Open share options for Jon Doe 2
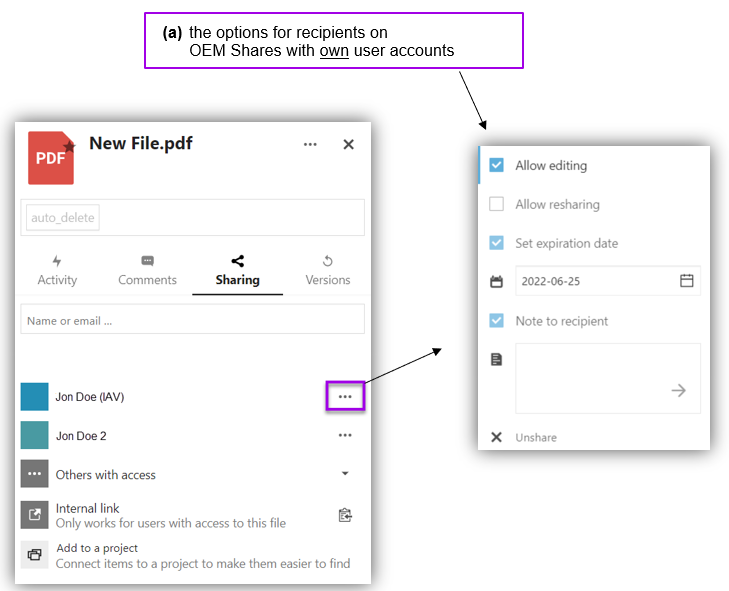The height and width of the screenshot is (591, 729). 345,435
